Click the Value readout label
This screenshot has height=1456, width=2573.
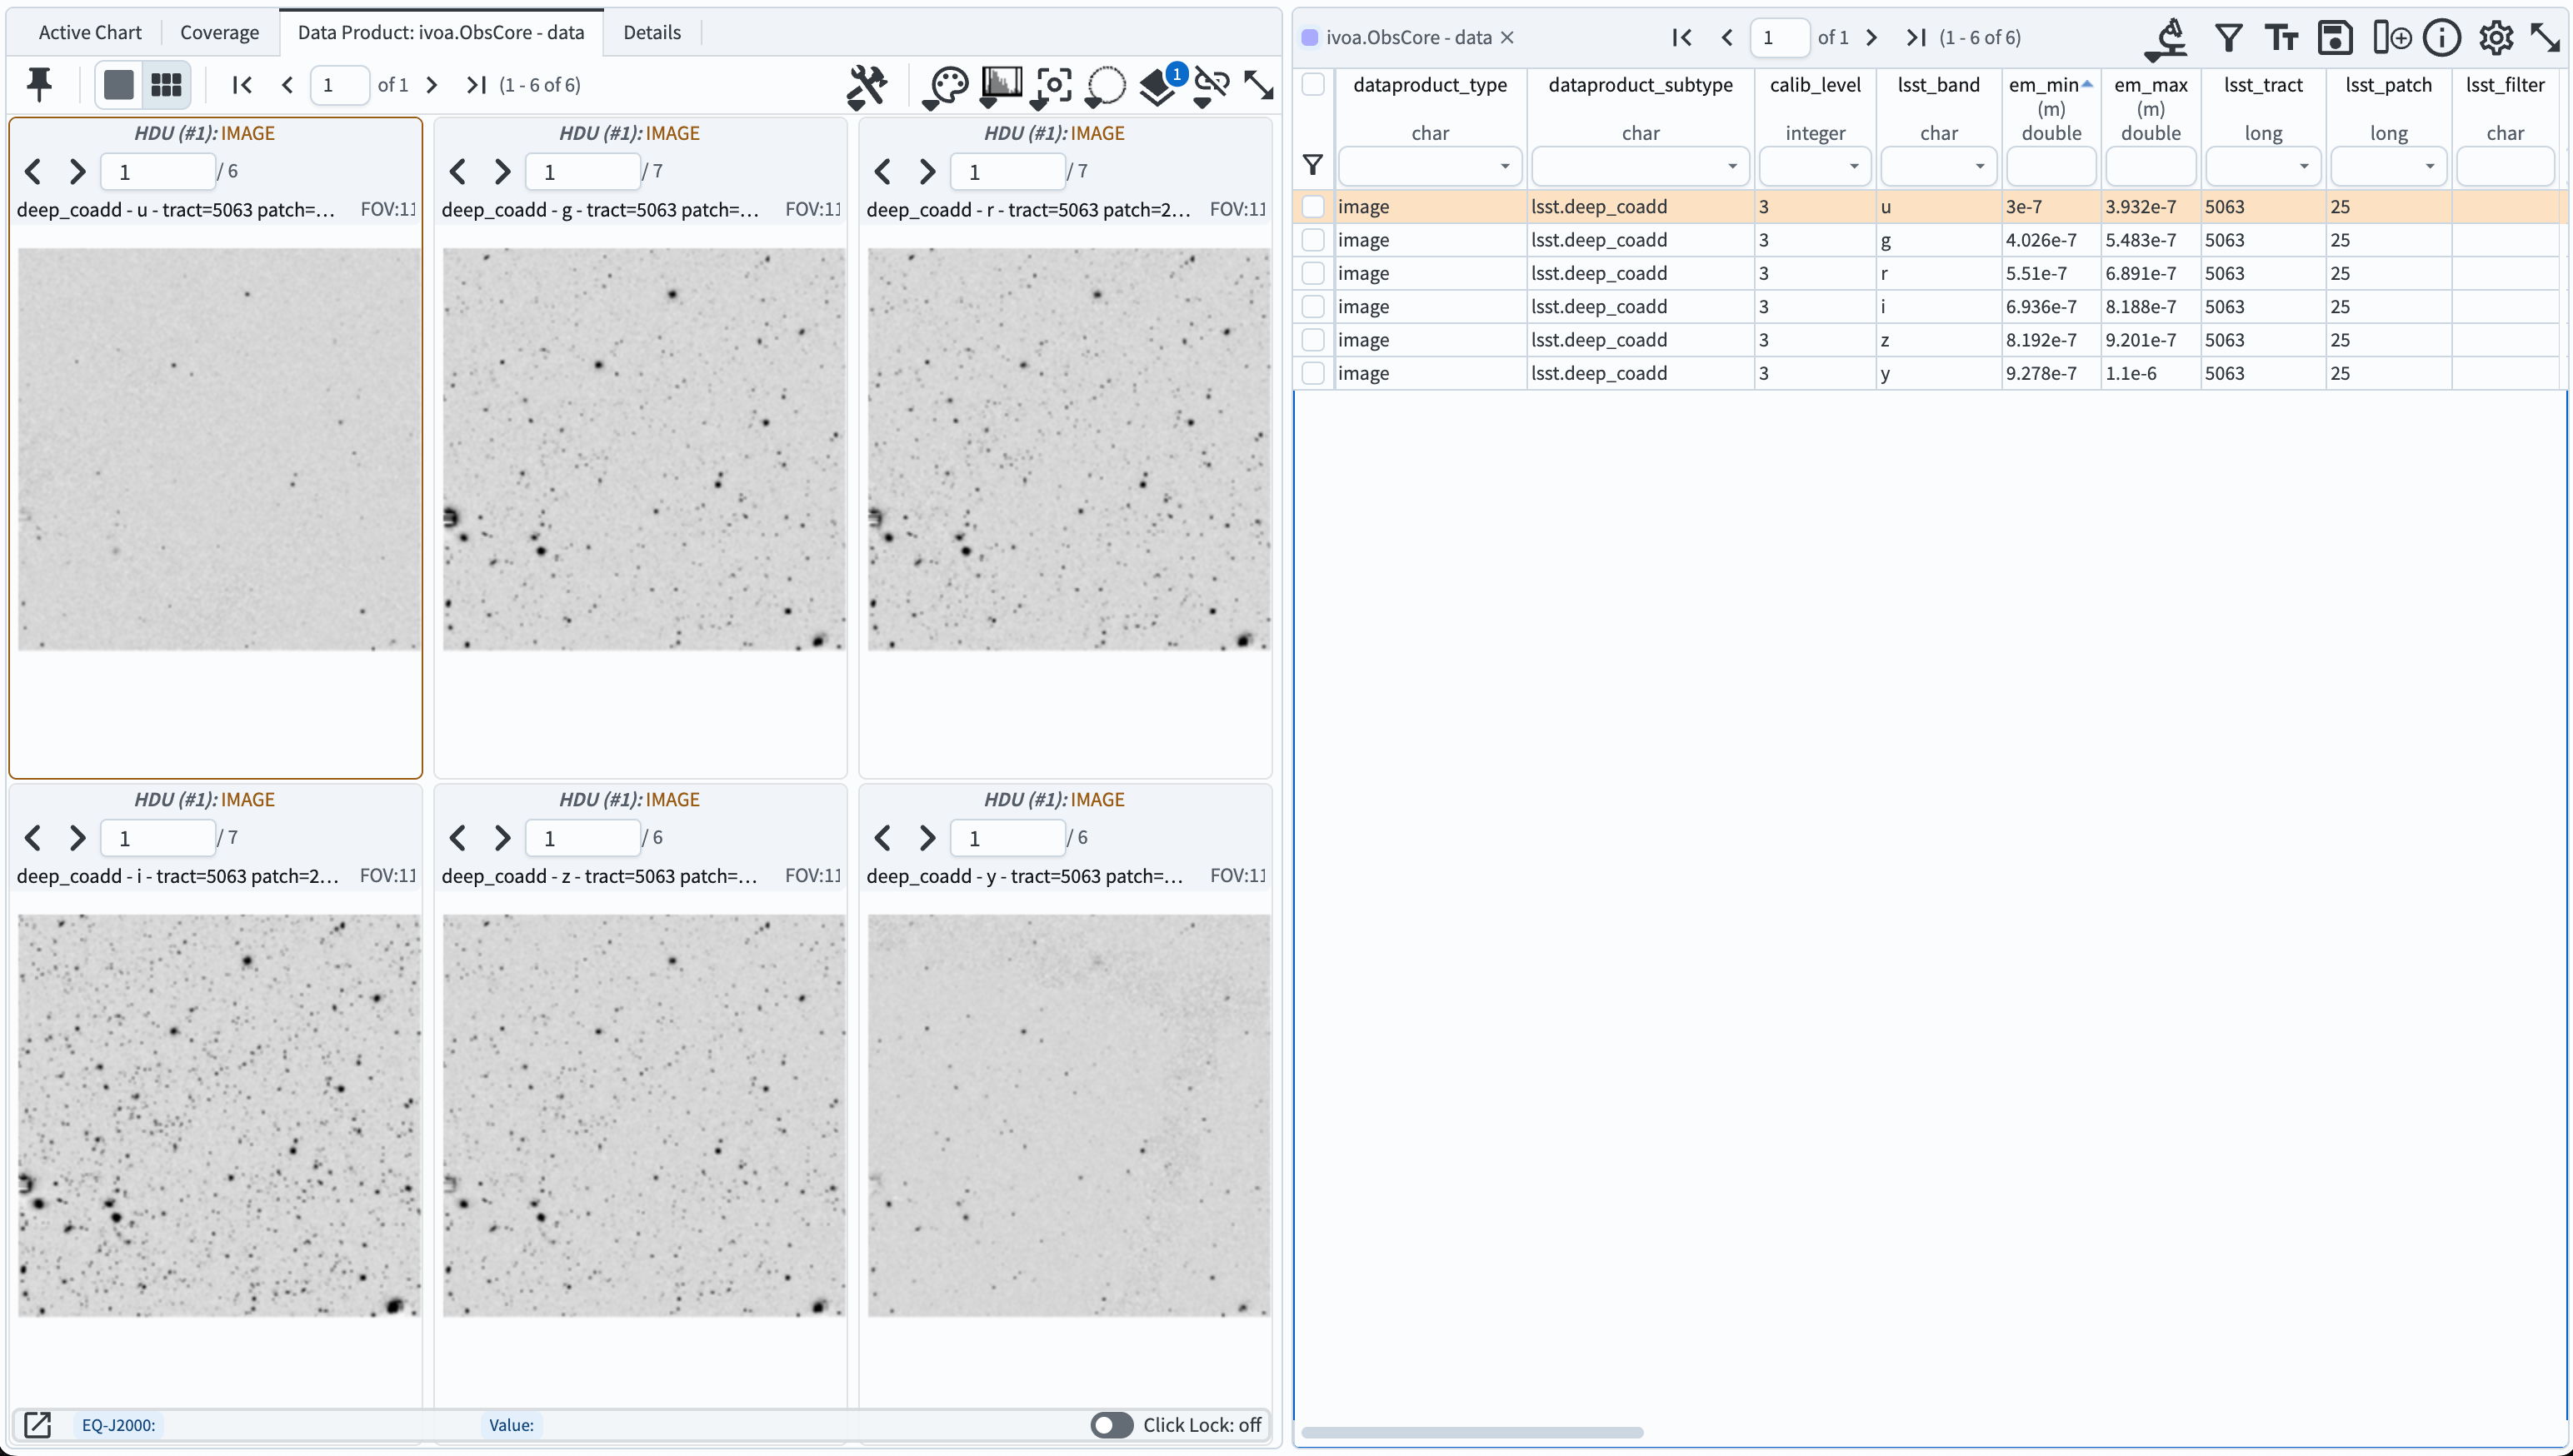[511, 1425]
